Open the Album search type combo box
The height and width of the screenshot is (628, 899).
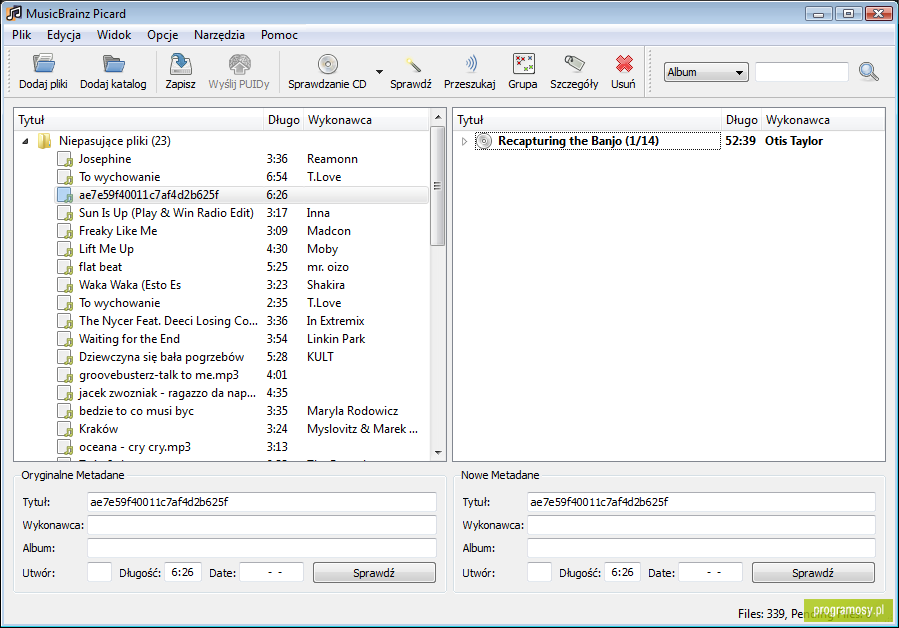(706, 72)
